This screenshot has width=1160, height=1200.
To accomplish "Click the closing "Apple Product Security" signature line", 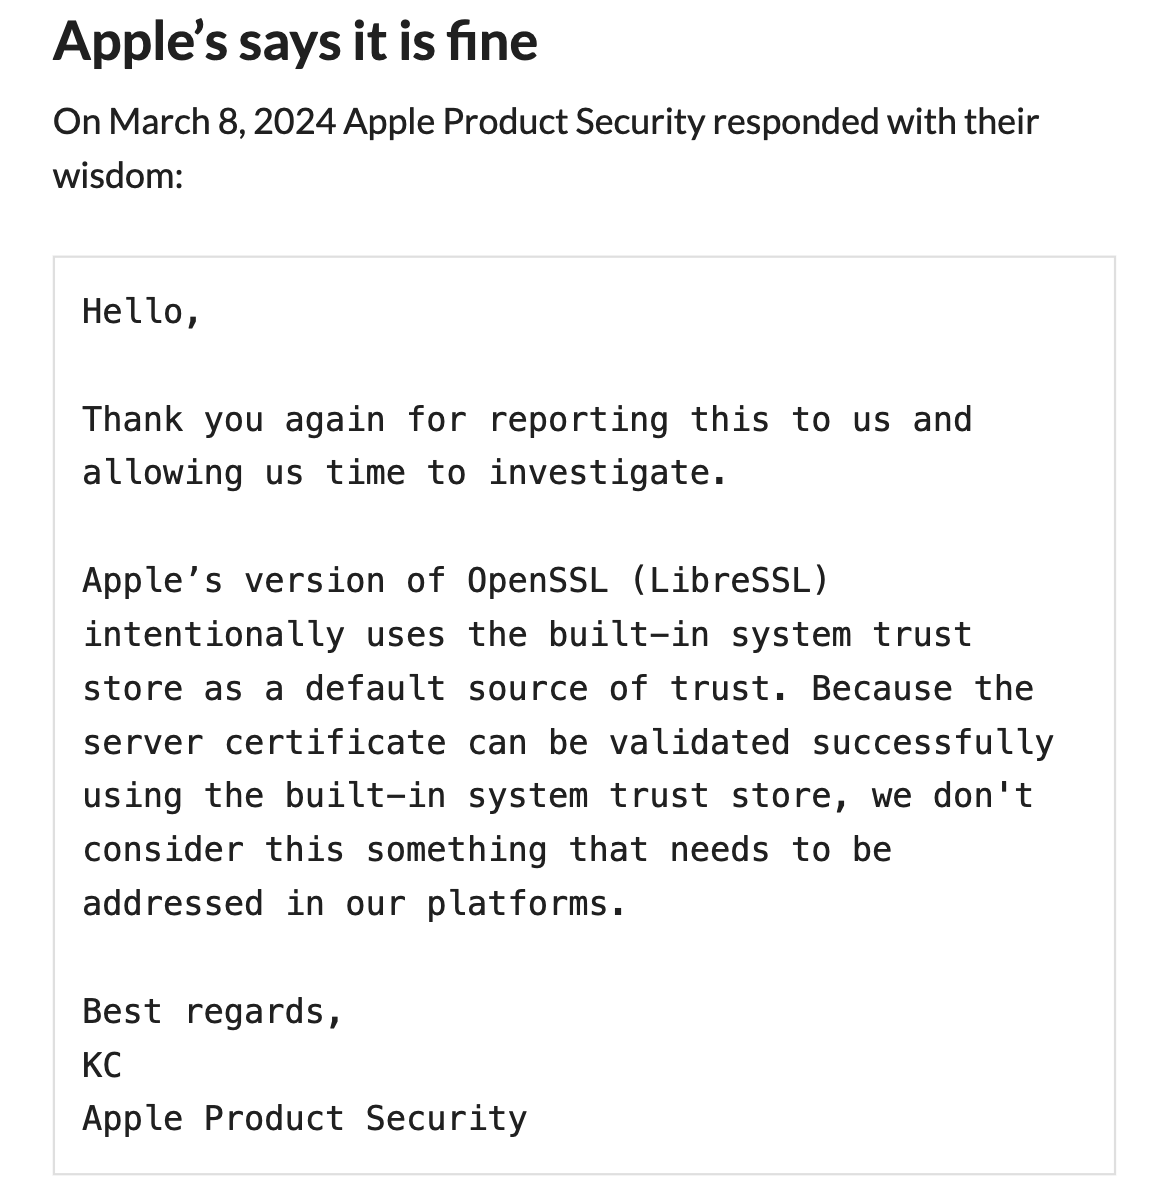I will [304, 1119].
